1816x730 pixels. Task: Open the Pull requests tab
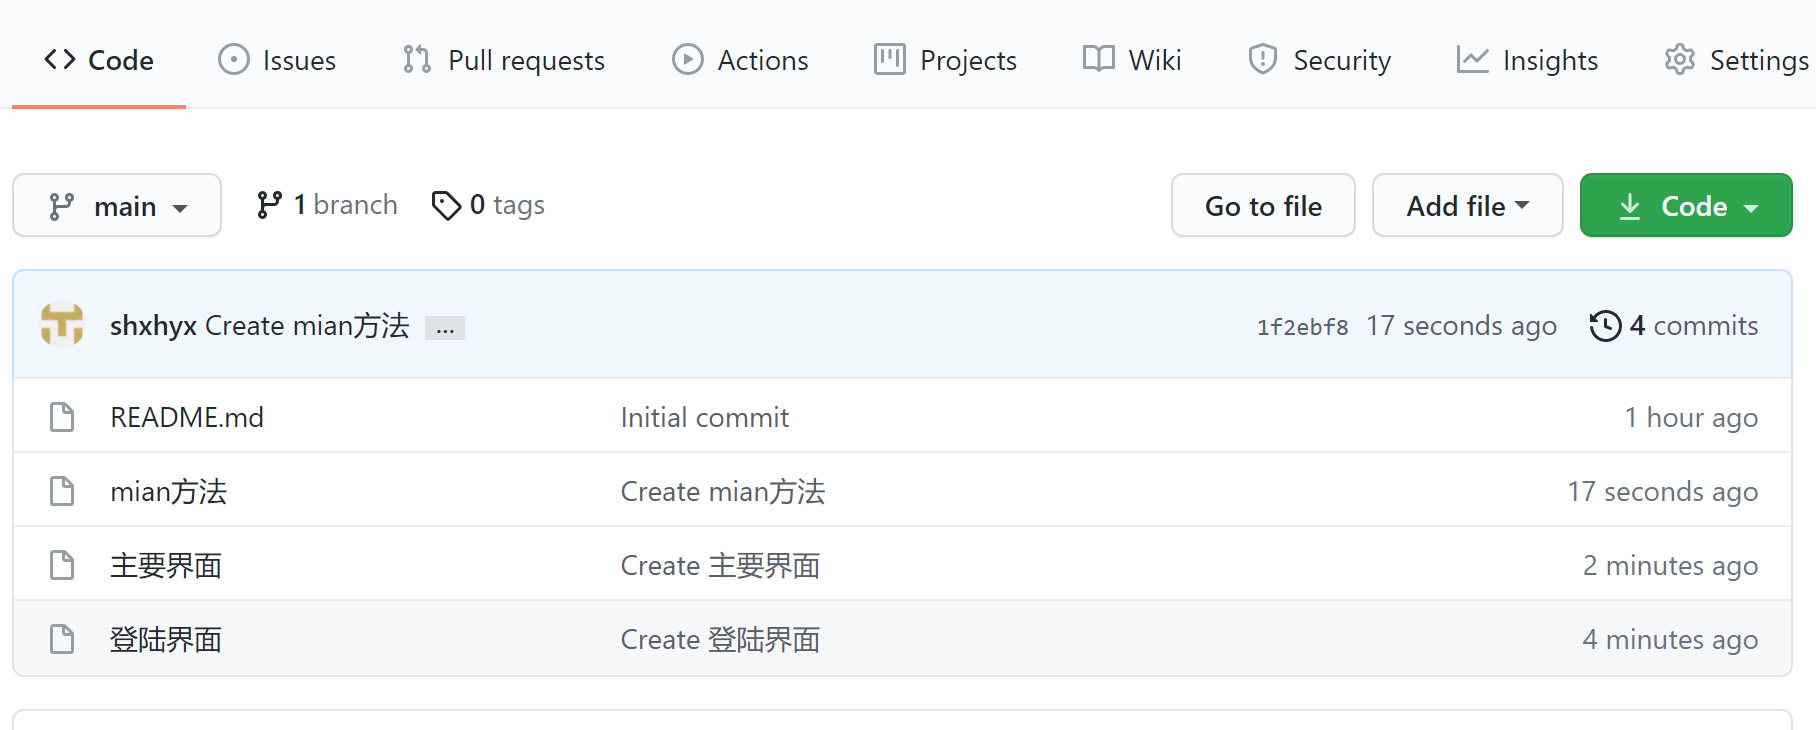(504, 60)
